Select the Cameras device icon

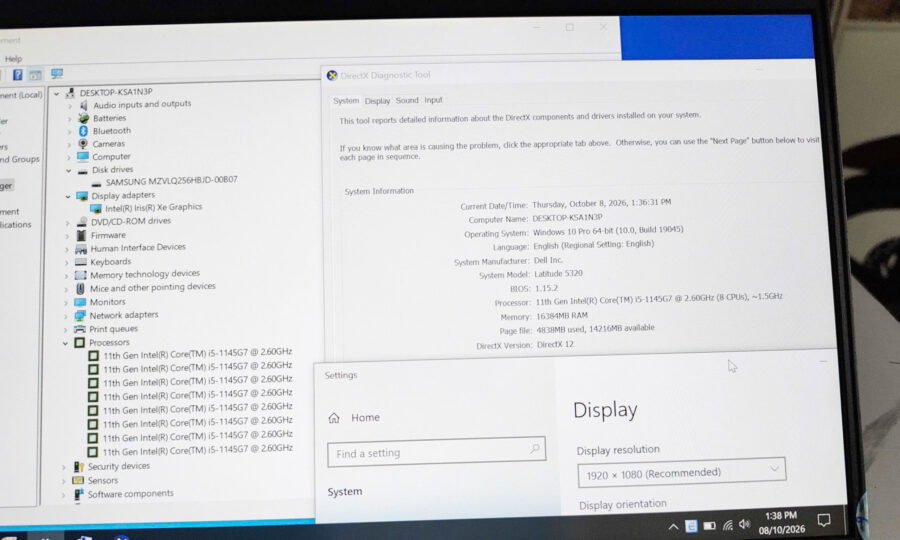[83, 144]
